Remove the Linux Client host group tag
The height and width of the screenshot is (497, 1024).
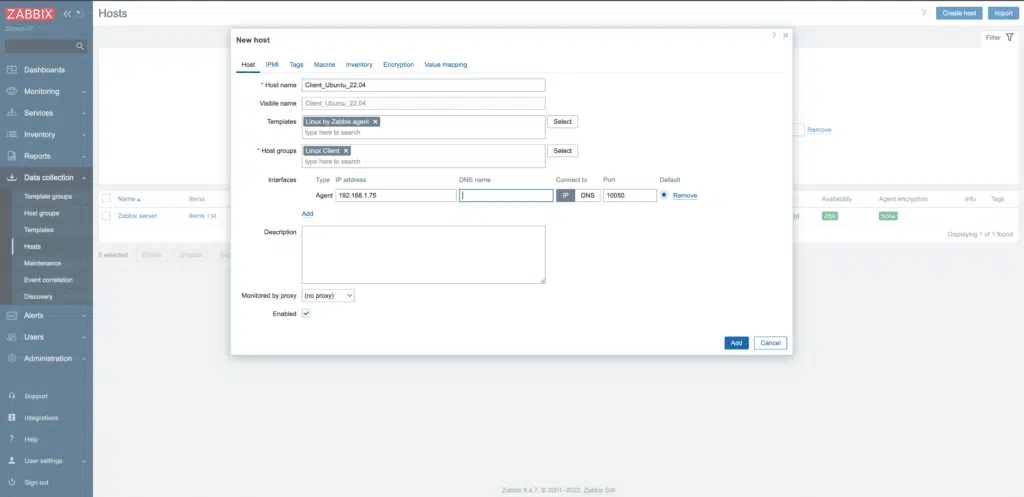346,151
